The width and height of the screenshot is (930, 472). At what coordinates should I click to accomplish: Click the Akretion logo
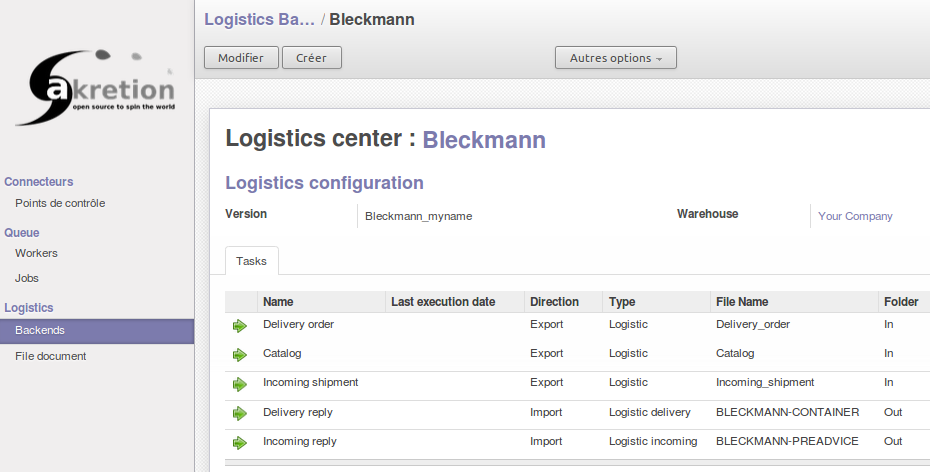(x=97, y=87)
